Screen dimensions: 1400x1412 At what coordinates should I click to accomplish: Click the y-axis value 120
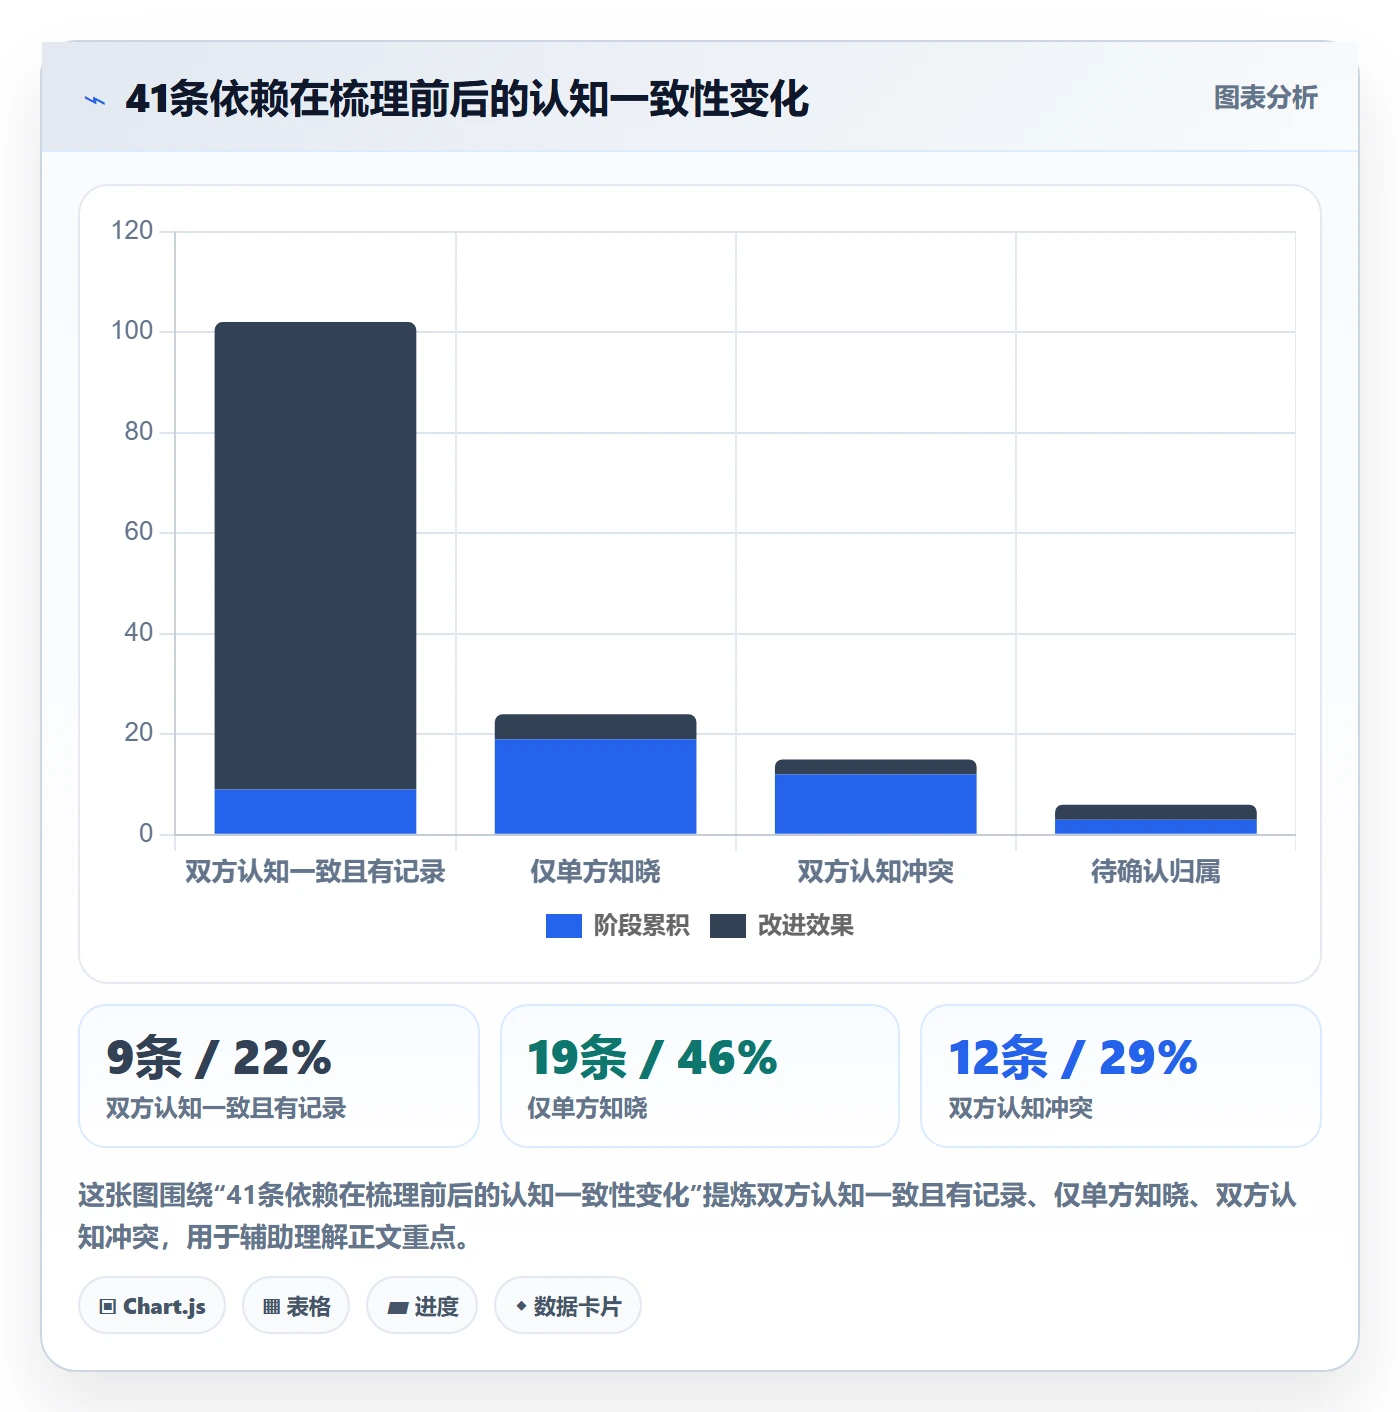[132, 231]
